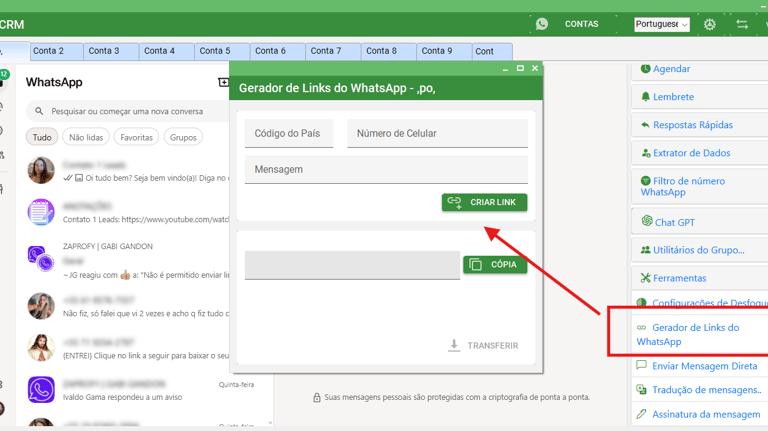Minimize the Gerador de Links dialog
Viewport: 768px width, 431px height.
click(x=505, y=69)
